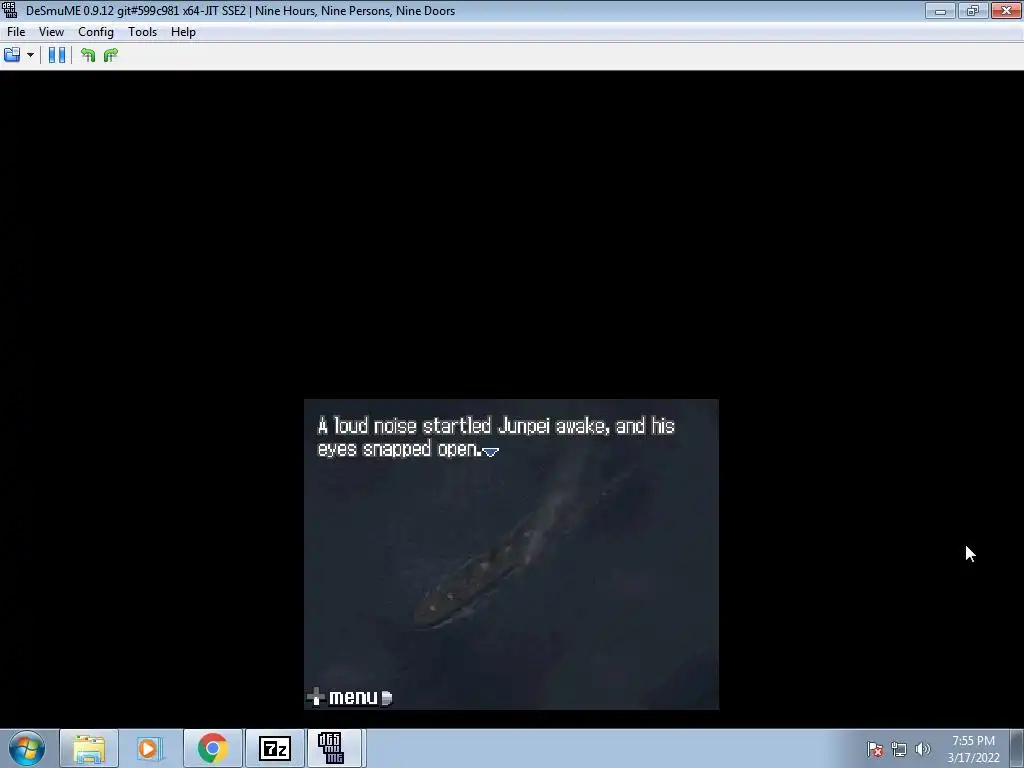Close the DeSmuME window
This screenshot has width=1024, height=768.
tap(1006, 10)
